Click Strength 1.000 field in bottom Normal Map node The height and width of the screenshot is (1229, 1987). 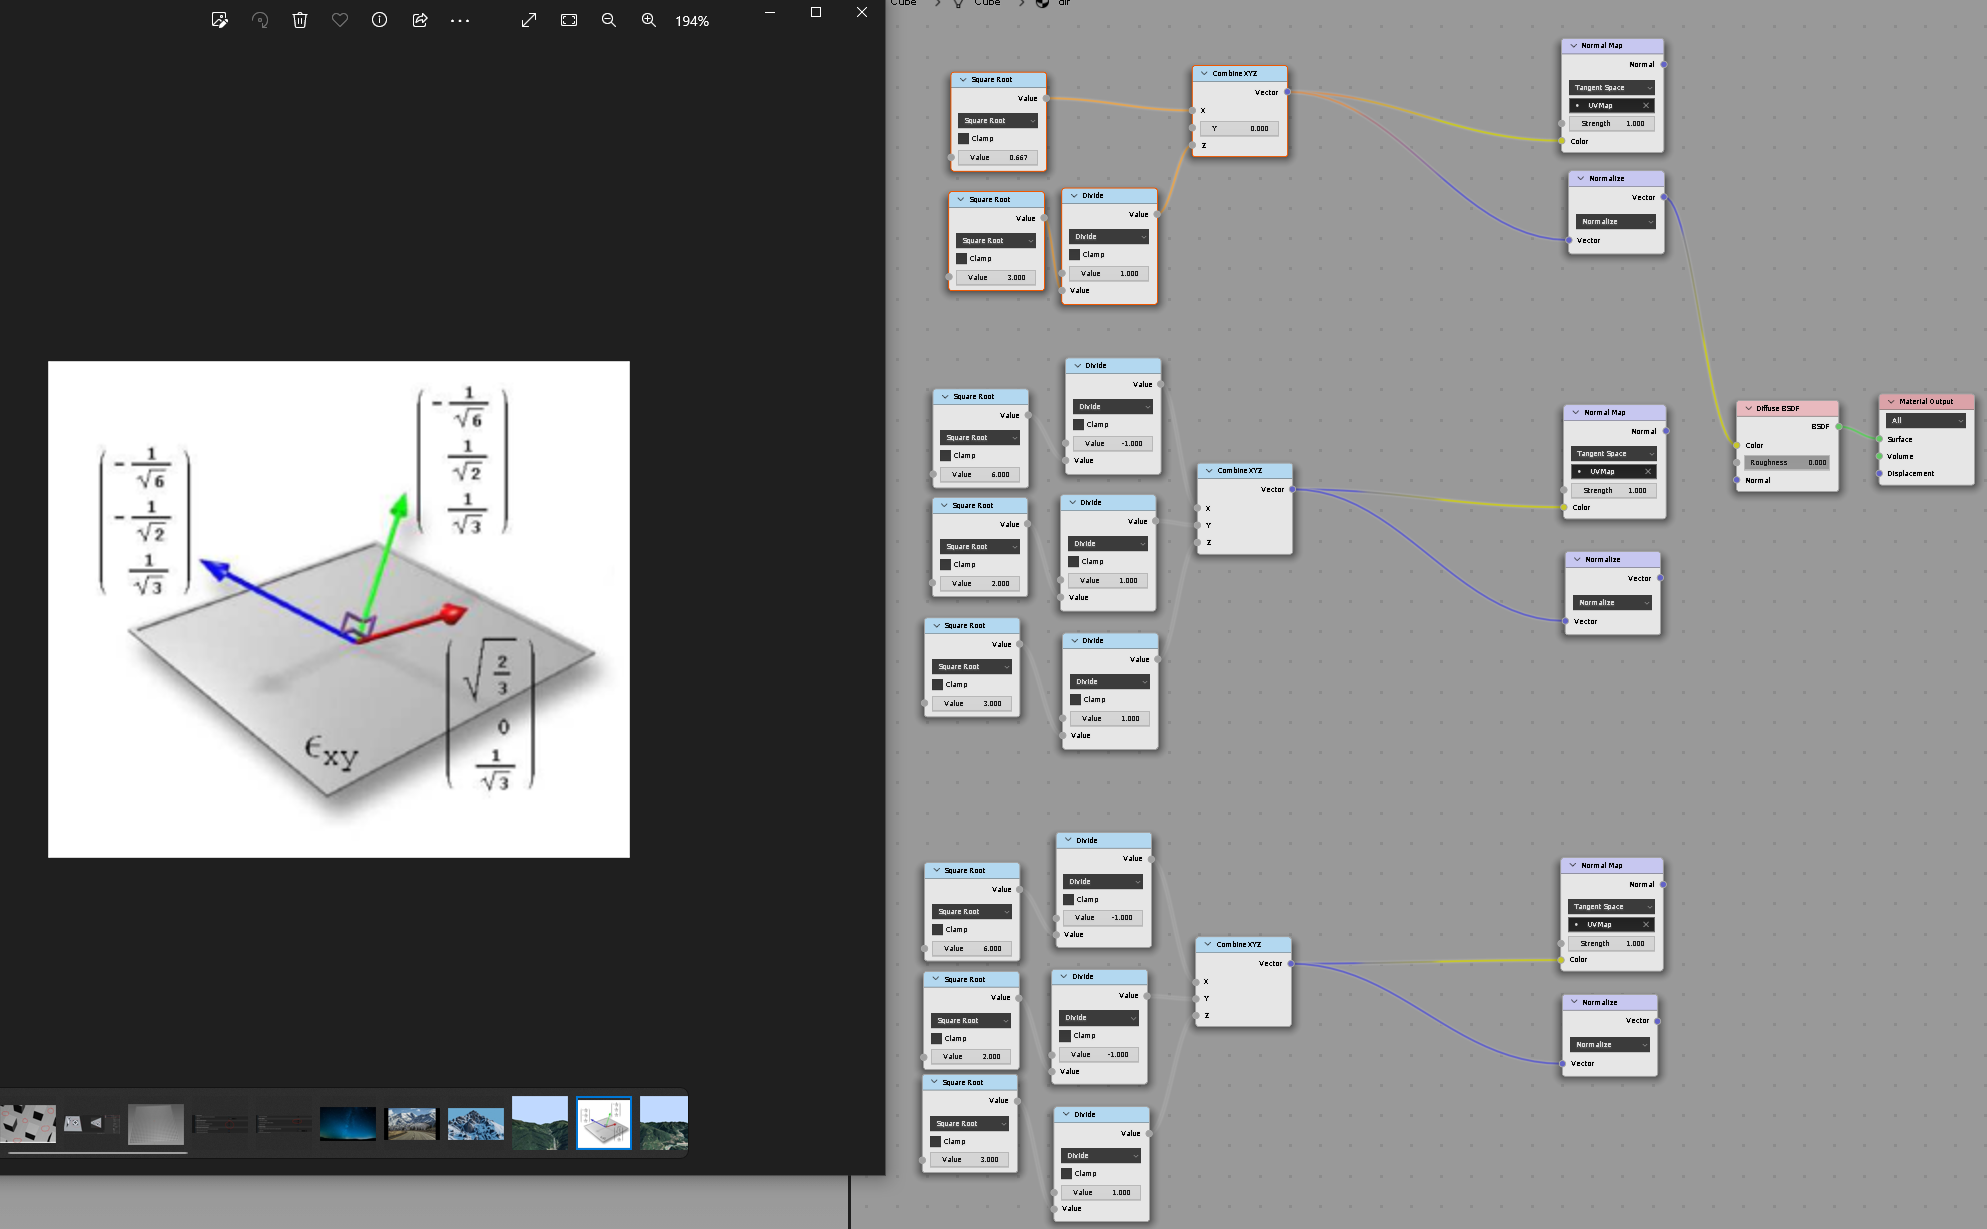1611,944
